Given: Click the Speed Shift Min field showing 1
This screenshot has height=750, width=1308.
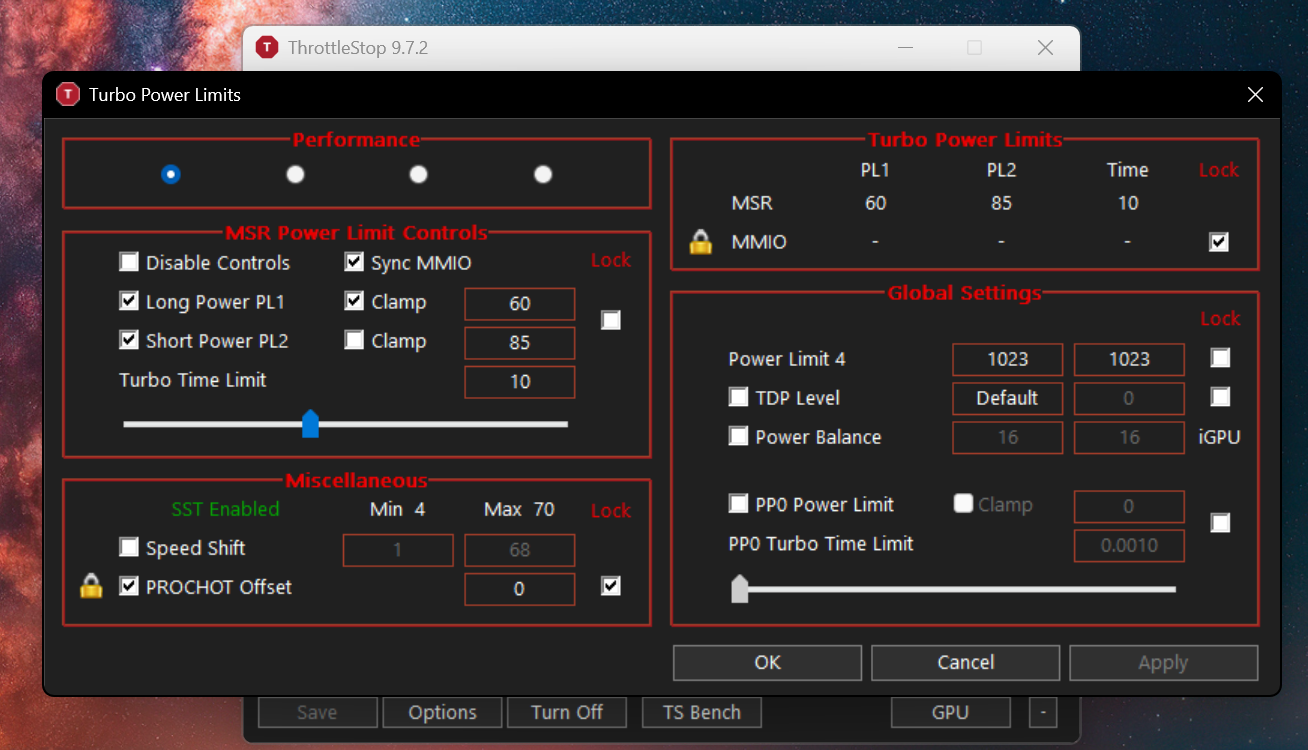Looking at the screenshot, I should [x=398, y=550].
